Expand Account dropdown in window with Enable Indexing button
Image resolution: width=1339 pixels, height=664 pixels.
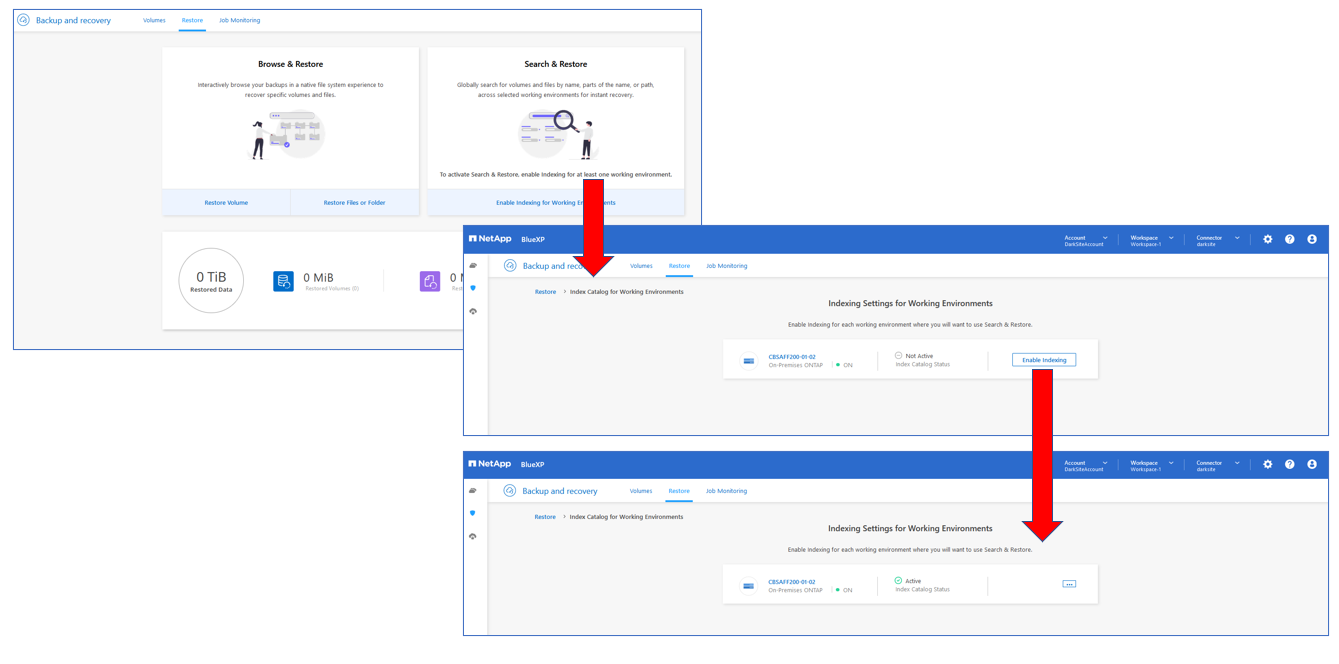pos(1085,241)
